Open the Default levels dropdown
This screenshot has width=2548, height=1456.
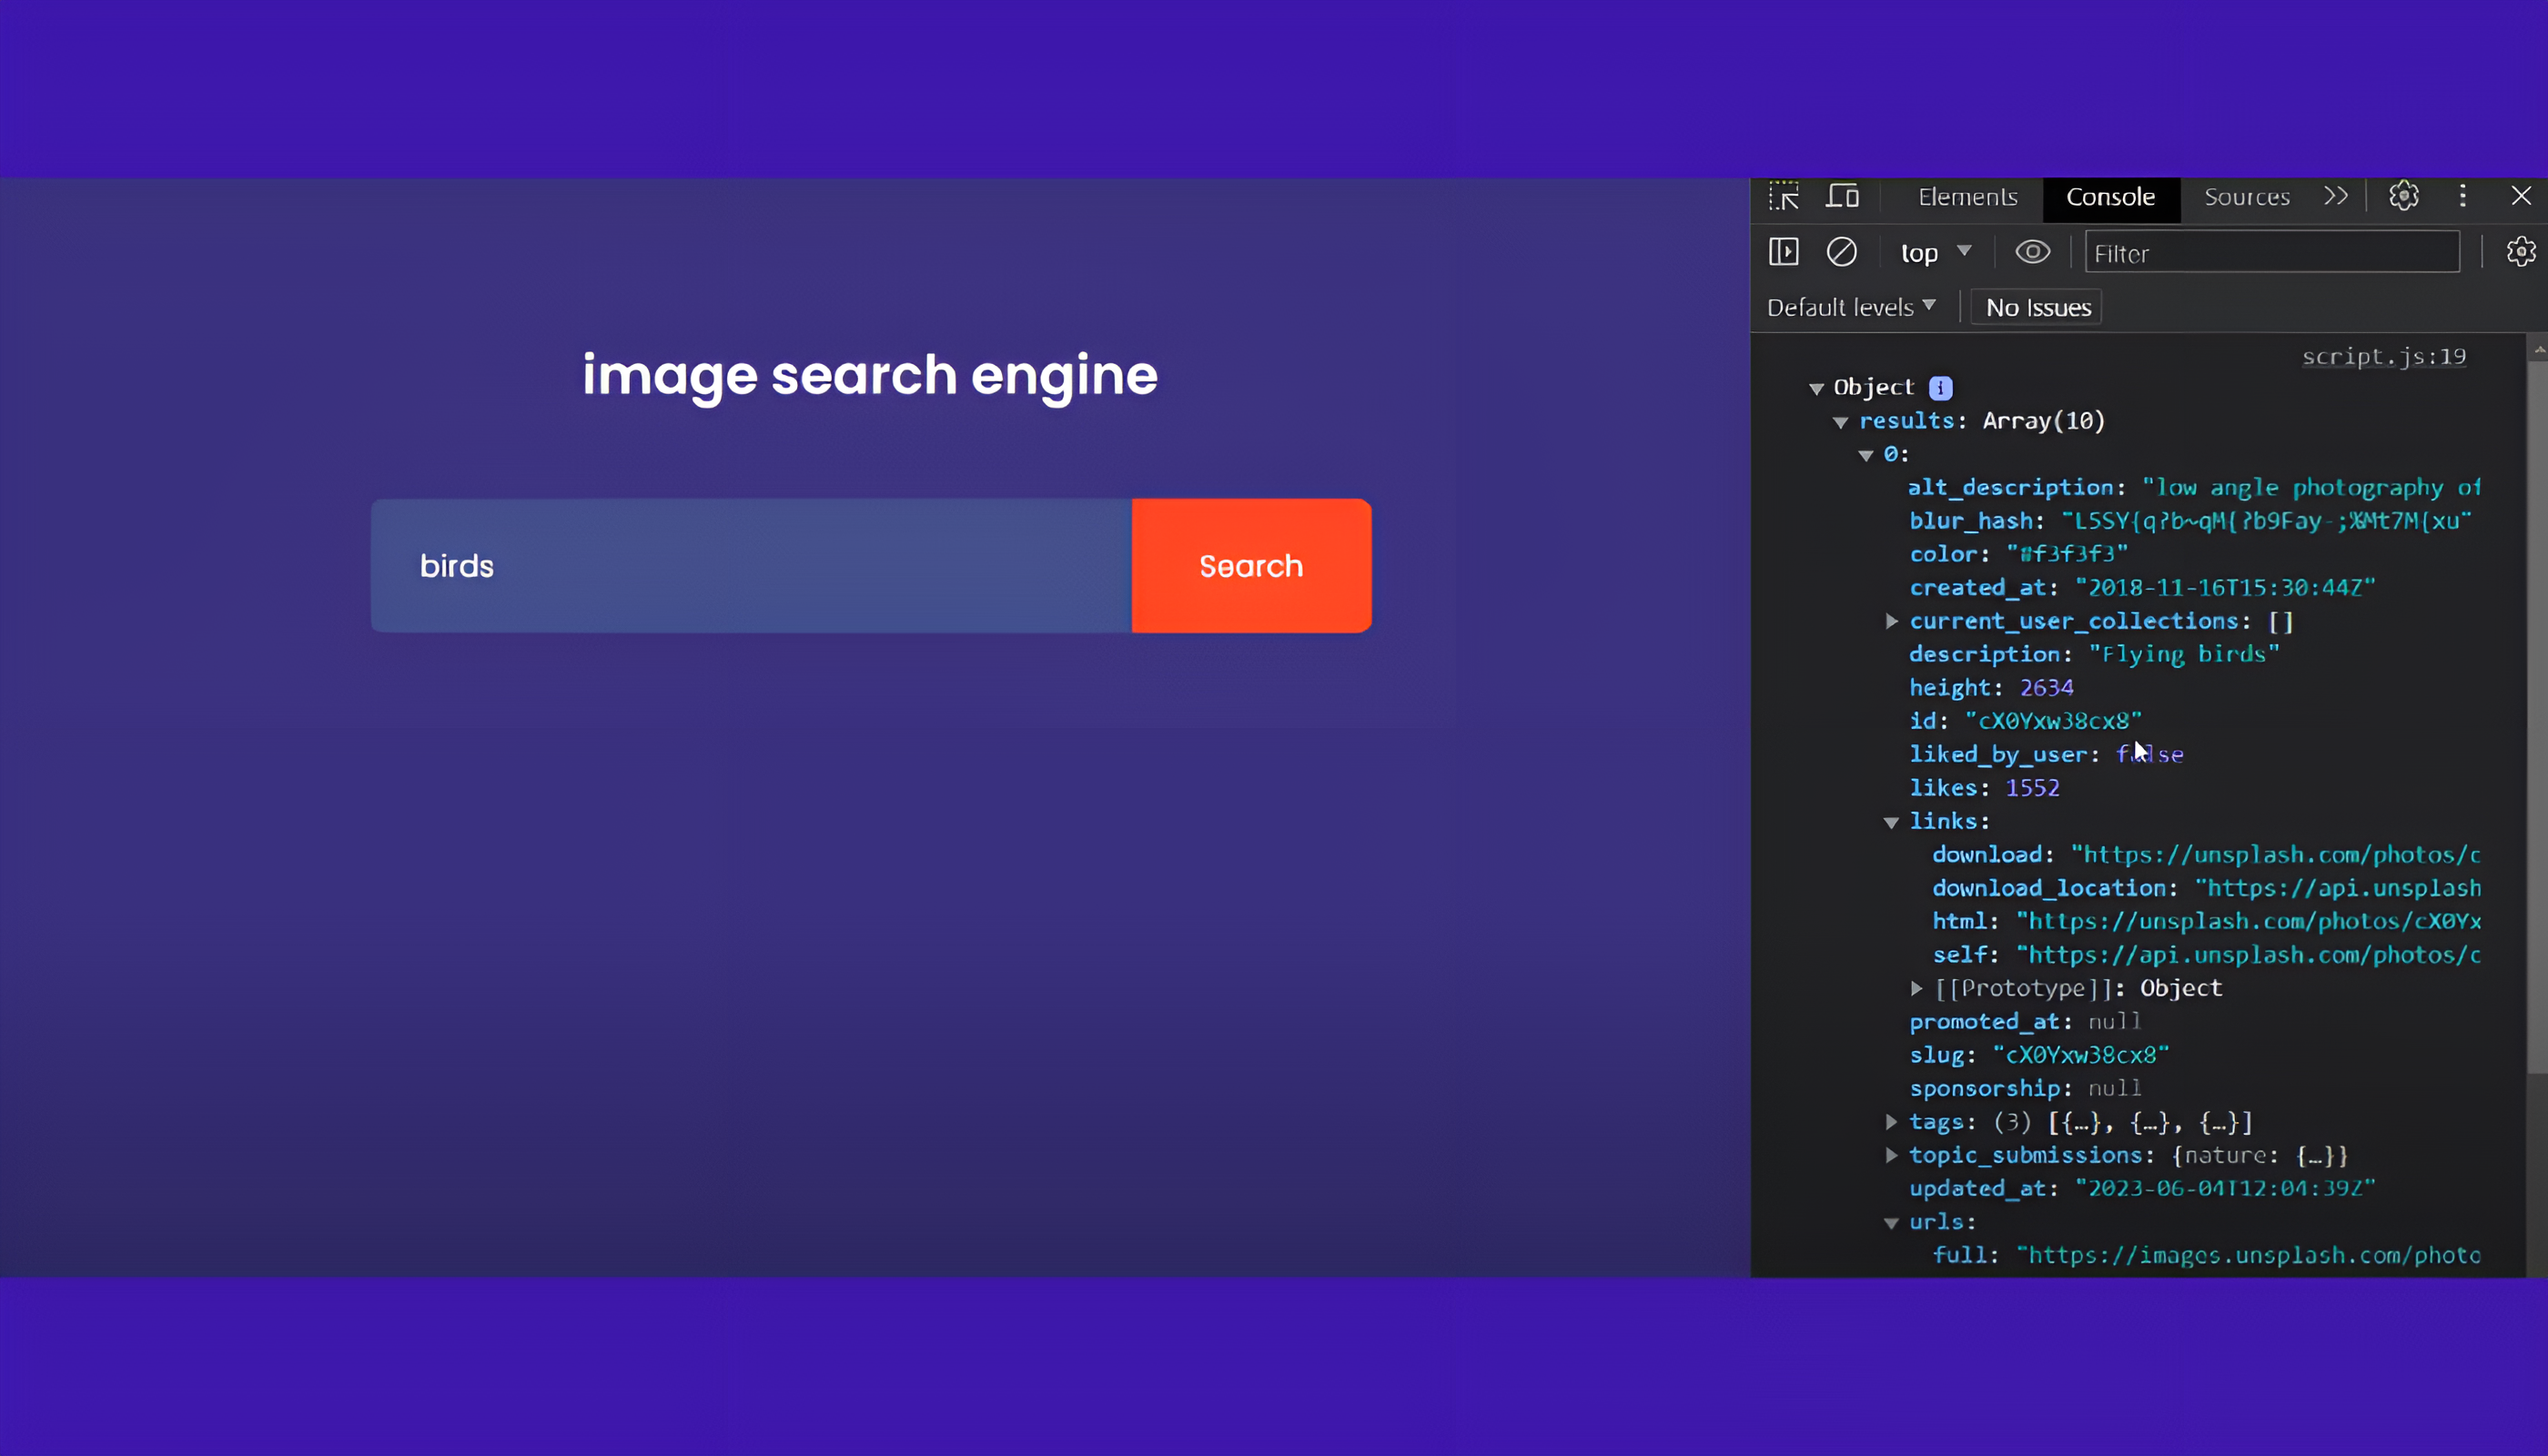click(x=1852, y=306)
